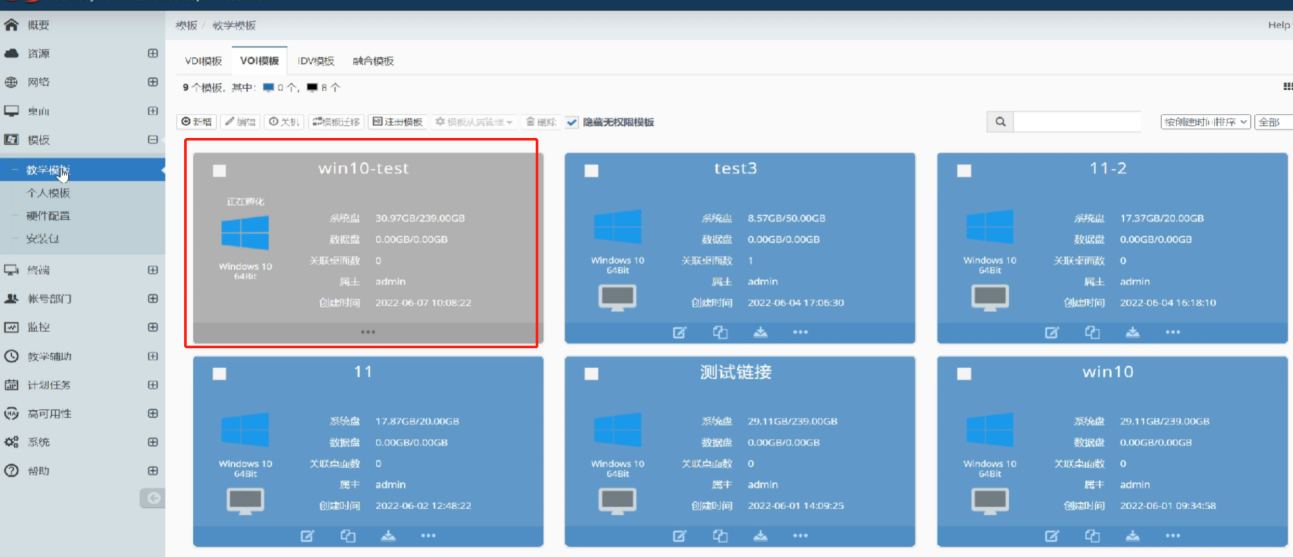
Task: Click into the template search field
Action: click(1076, 122)
